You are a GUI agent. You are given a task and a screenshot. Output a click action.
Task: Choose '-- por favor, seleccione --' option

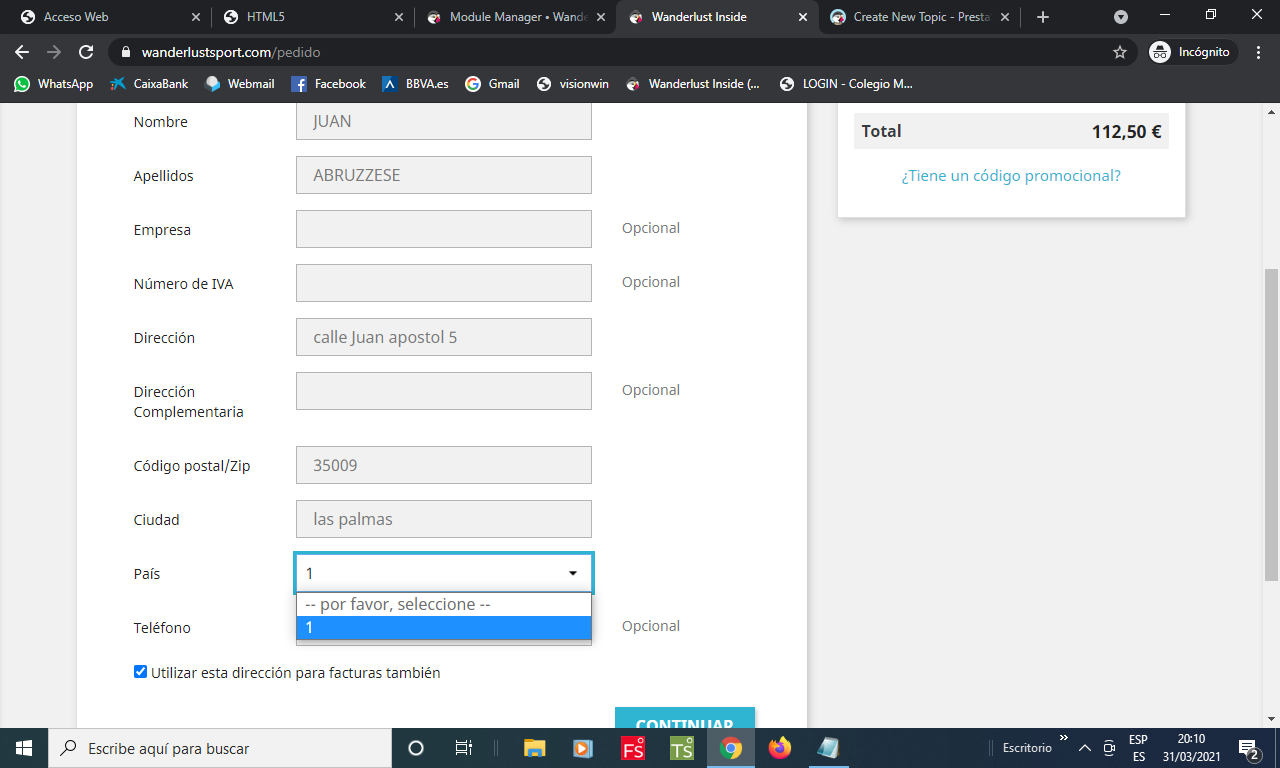pyautogui.click(x=444, y=605)
